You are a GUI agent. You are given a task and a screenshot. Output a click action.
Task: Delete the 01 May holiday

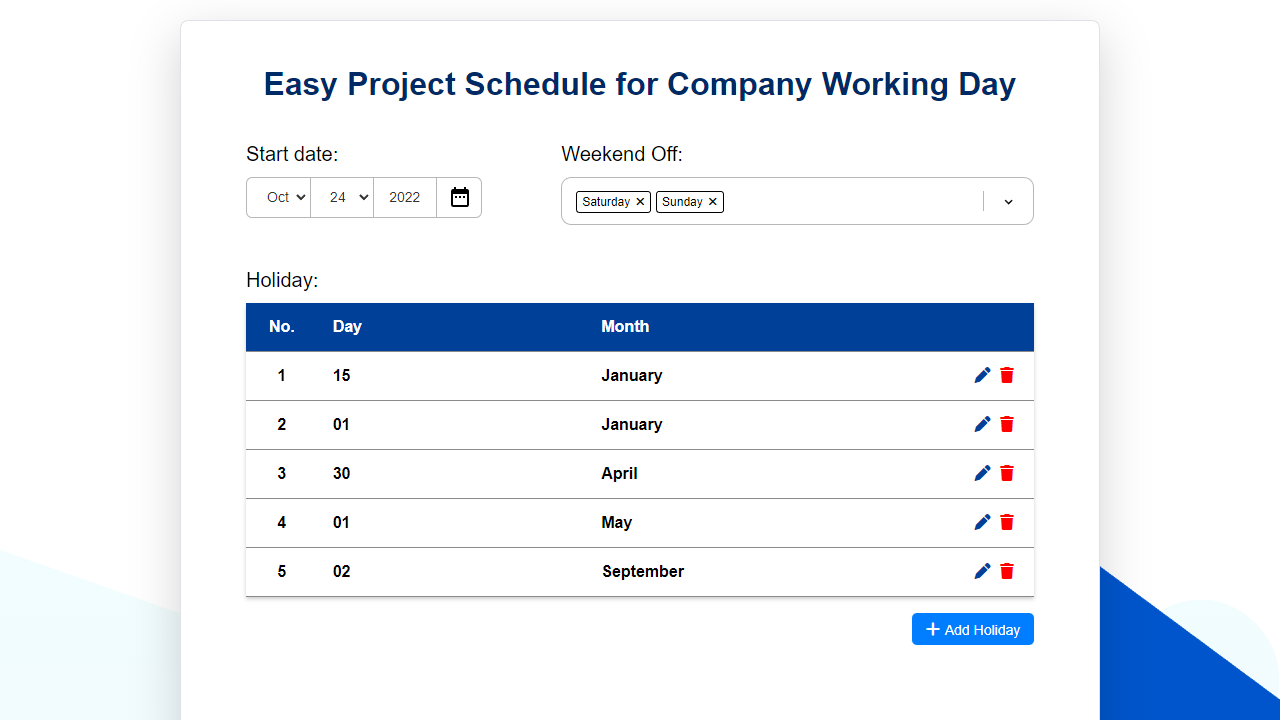(1007, 522)
